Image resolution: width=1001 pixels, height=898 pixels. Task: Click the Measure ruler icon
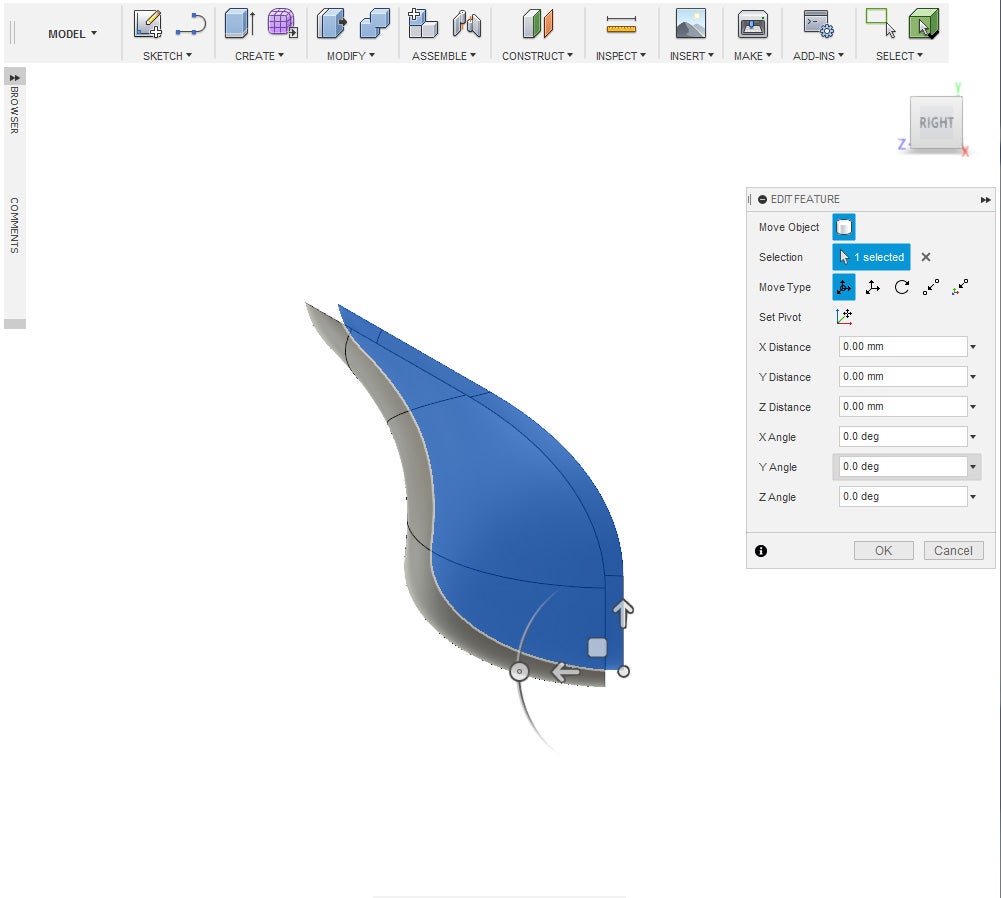(x=621, y=25)
